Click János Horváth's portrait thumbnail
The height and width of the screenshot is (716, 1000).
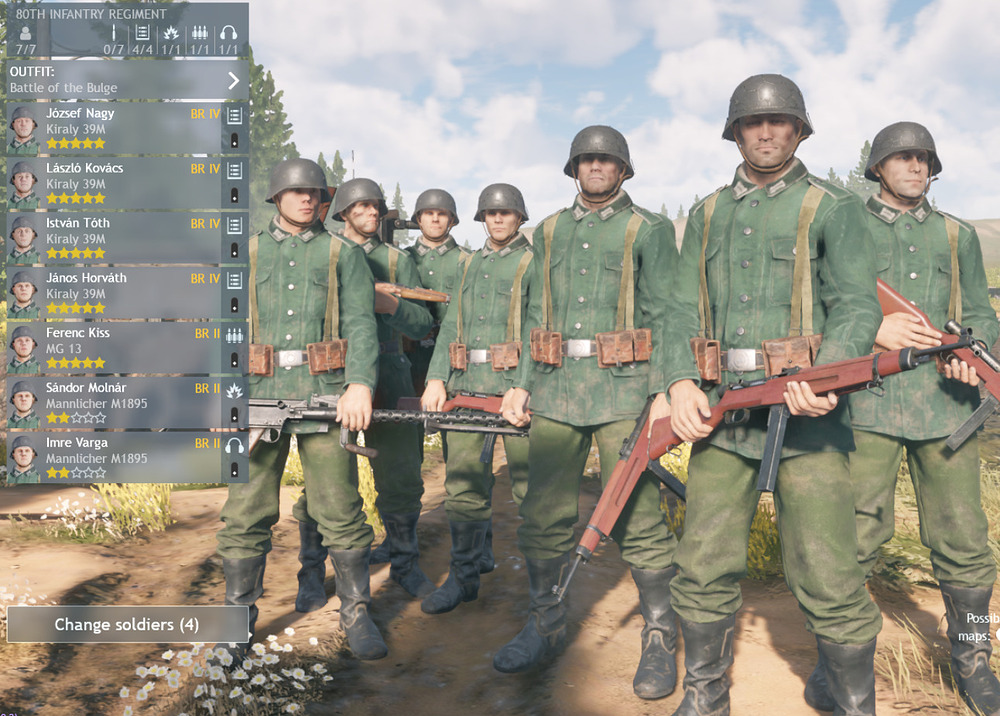coord(24,295)
